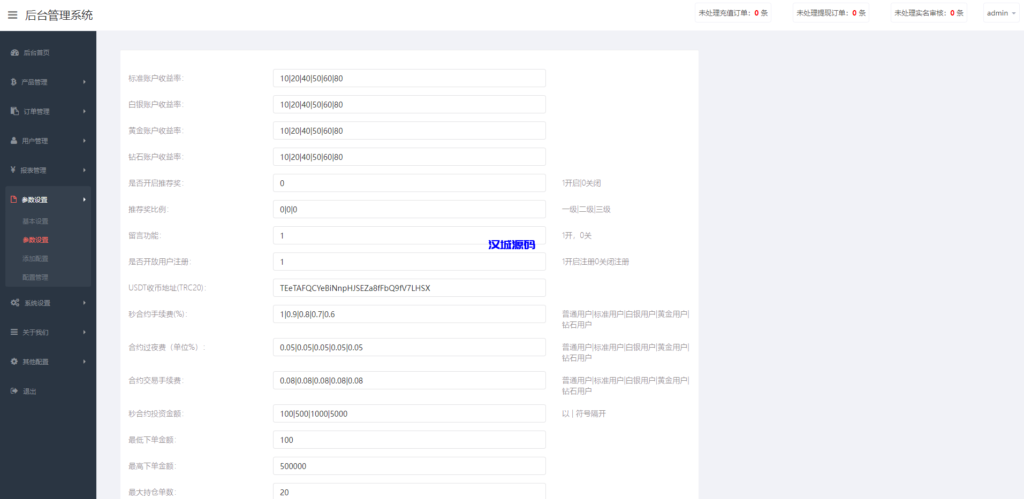
Task: Click the 标准账户收益率 label
Action: pyautogui.click(x=156, y=78)
